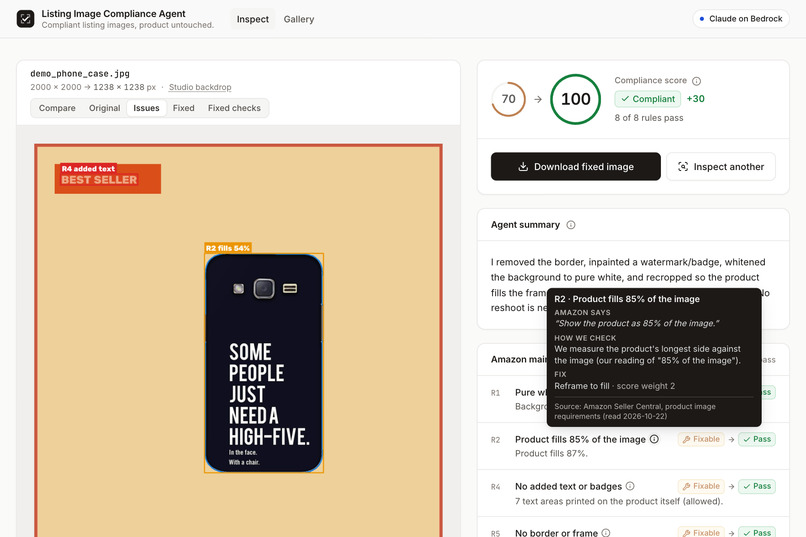This screenshot has height=537, width=806.
Task: Click the info icon beside No added text
Action: (630, 486)
